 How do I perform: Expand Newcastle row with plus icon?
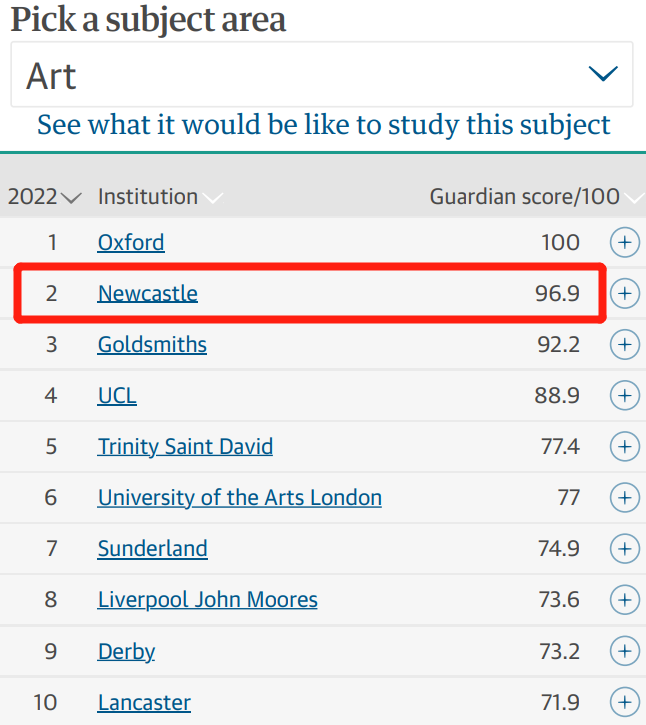coord(625,293)
